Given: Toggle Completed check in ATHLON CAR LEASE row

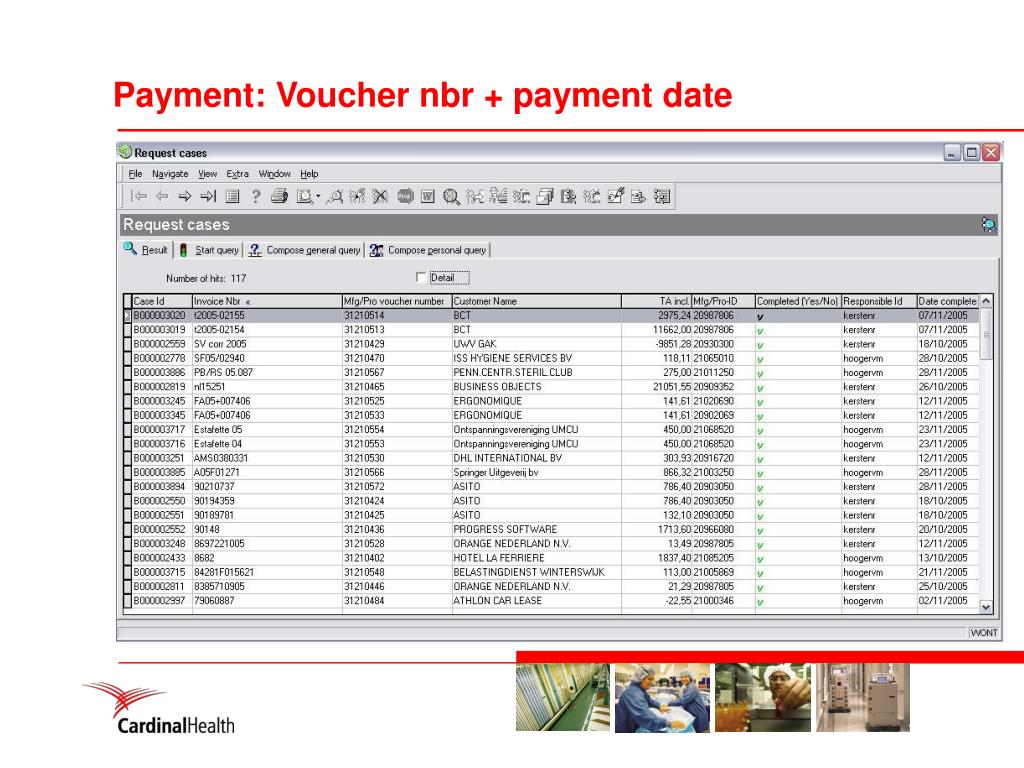Looking at the screenshot, I should click(760, 602).
